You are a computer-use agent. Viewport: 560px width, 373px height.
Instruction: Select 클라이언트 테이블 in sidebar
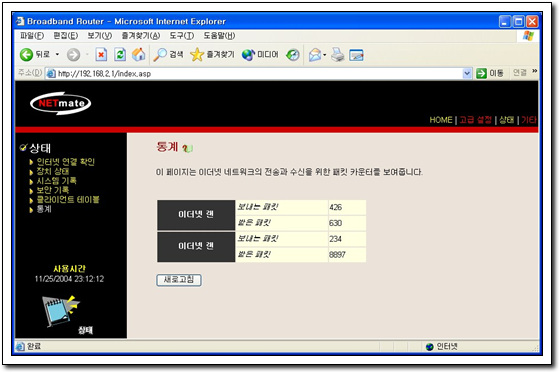68,200
